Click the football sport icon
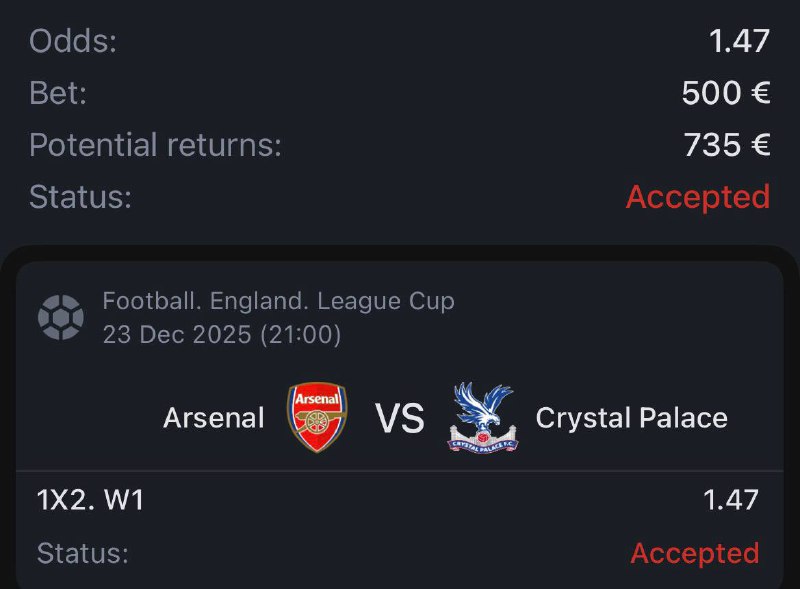This screenshot has width=800, height=589. pyautogui.click(x=60, y=317)
